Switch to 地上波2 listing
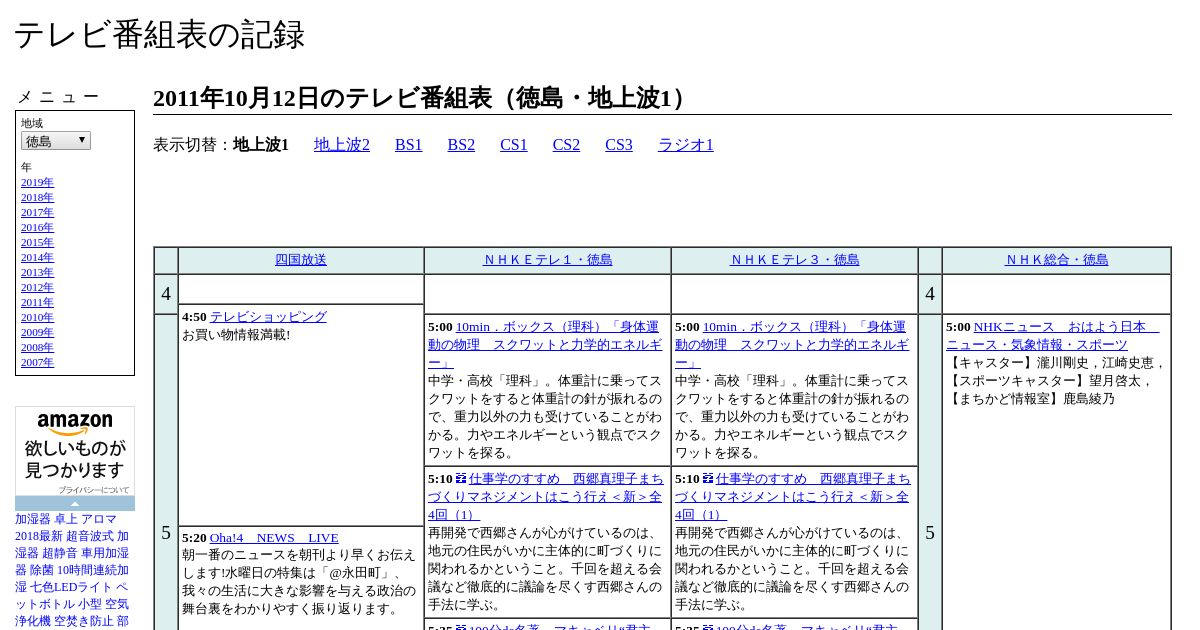This screenshot has height=630, width=1200. 342,145
